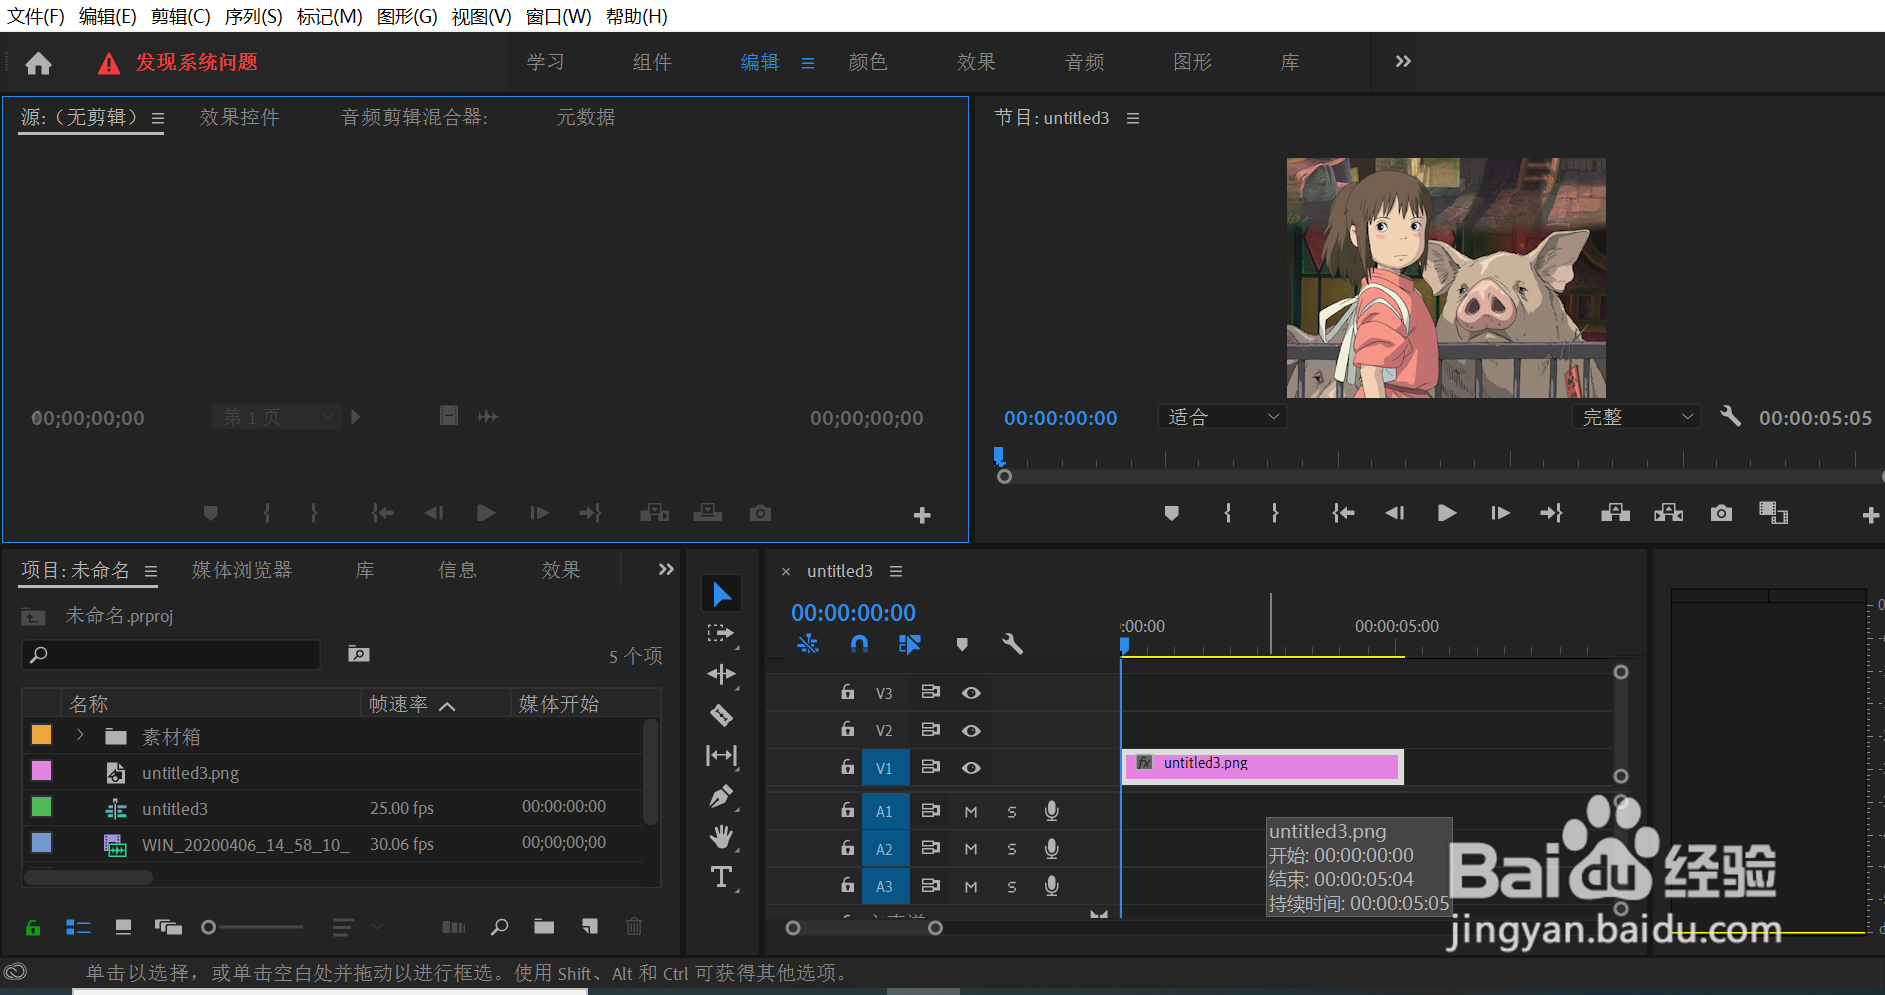Click the New Item icon in project panel
Viewport: 1885px width, 995px height.
click(x=590, y=926)
